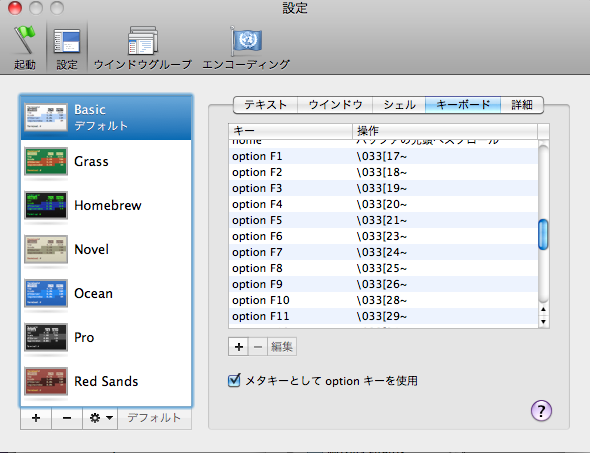The width and height of the screenshot is (590, 453).
Task: Switch to the シェル tab
Action: (x=399, y=105)
